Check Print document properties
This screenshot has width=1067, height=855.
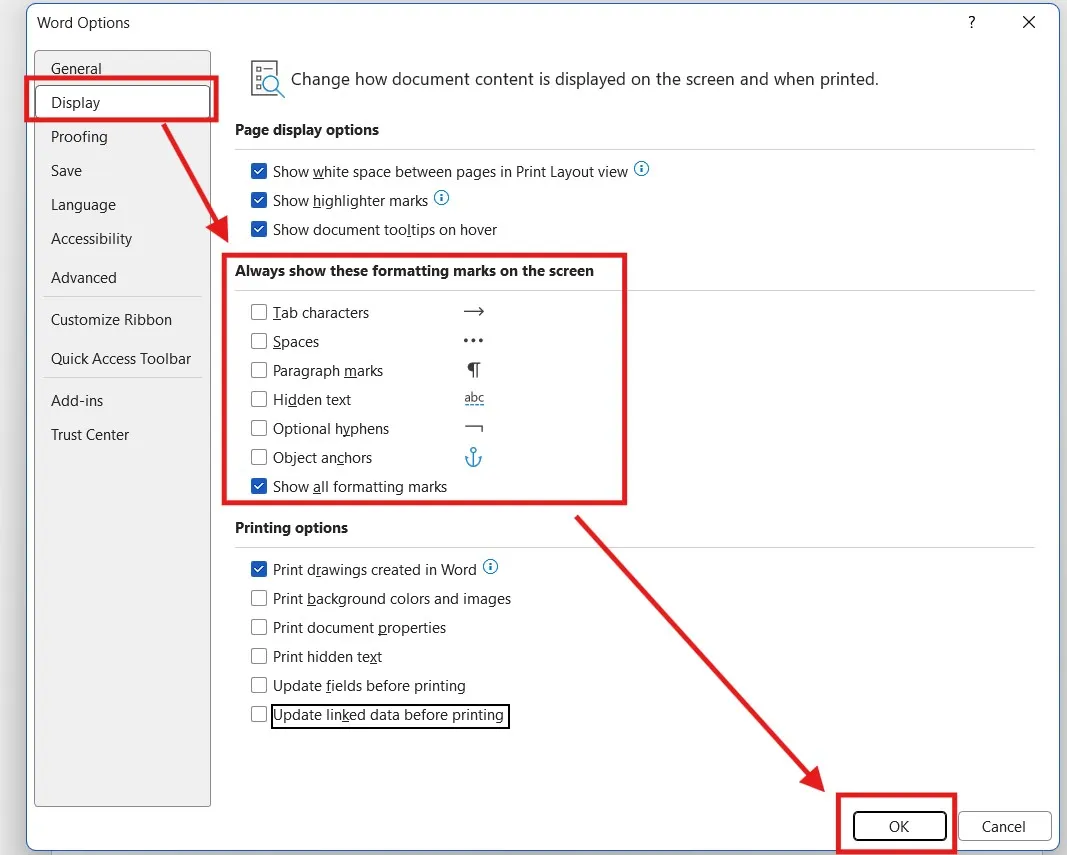pos(259,627)
